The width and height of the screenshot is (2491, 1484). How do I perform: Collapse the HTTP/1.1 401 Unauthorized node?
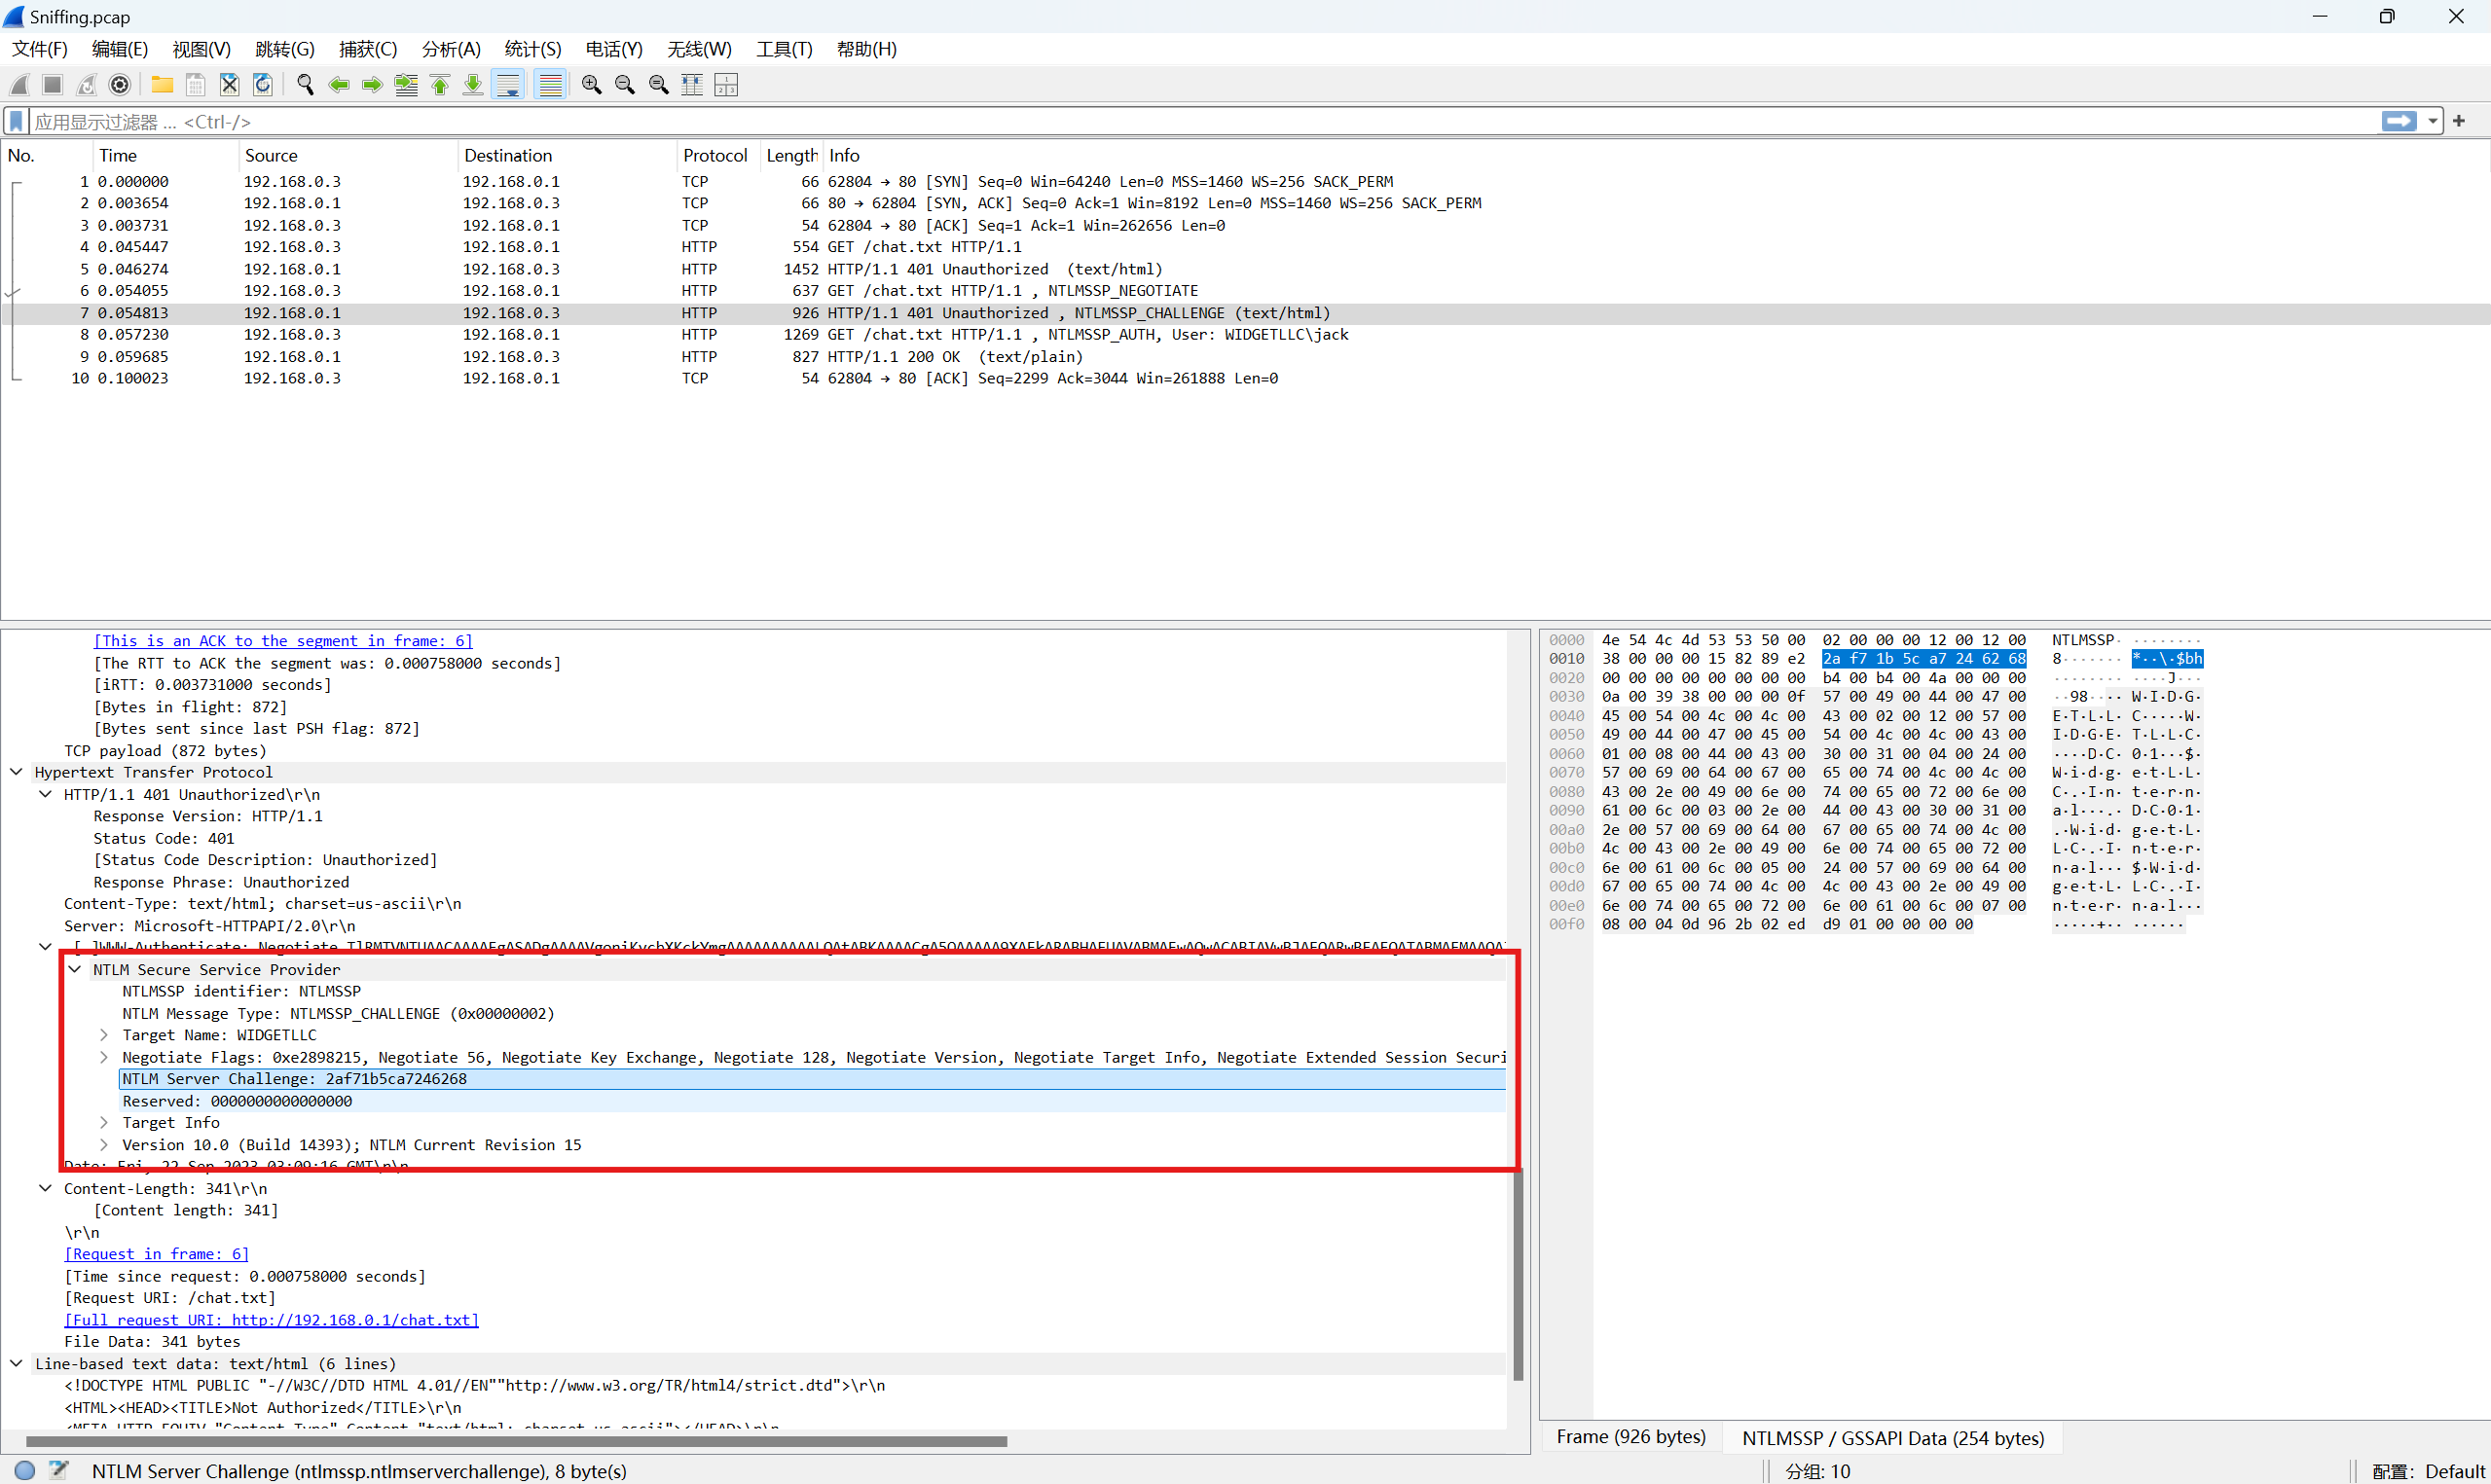click(46, 794)
